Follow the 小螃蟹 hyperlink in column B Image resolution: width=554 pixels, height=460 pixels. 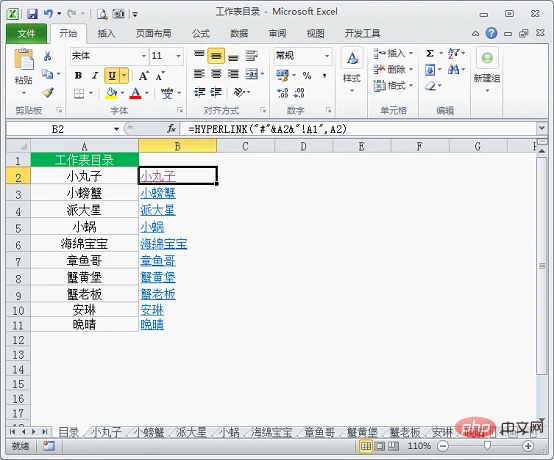coord(158,193)
